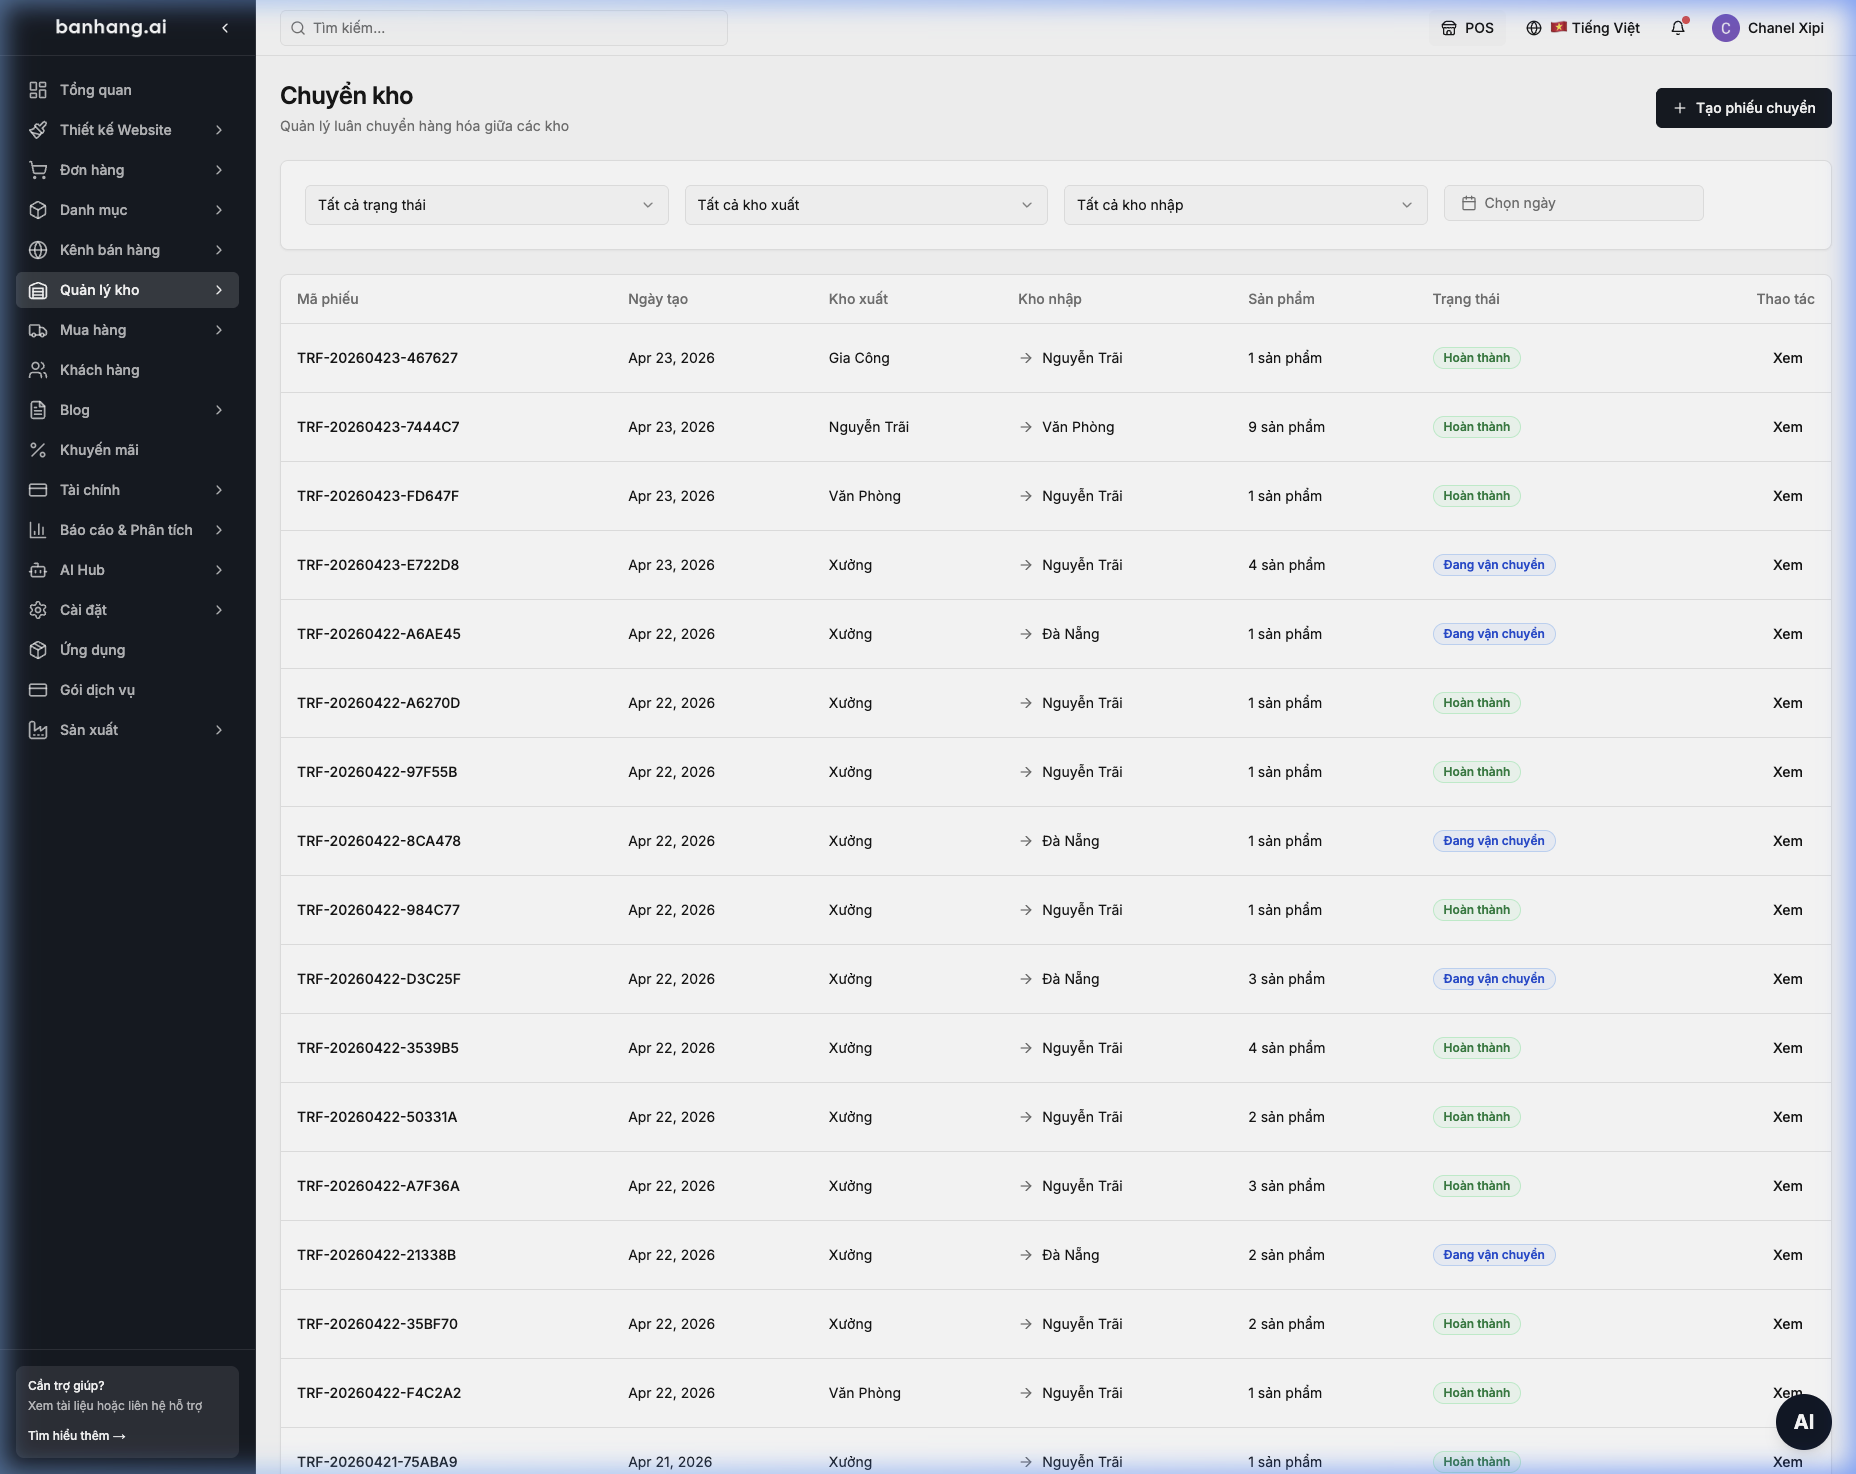Screen dimensions: 1856x1474
Task: Open the Tất cả kho nhập dropdown
Action: click(1245, 205)
